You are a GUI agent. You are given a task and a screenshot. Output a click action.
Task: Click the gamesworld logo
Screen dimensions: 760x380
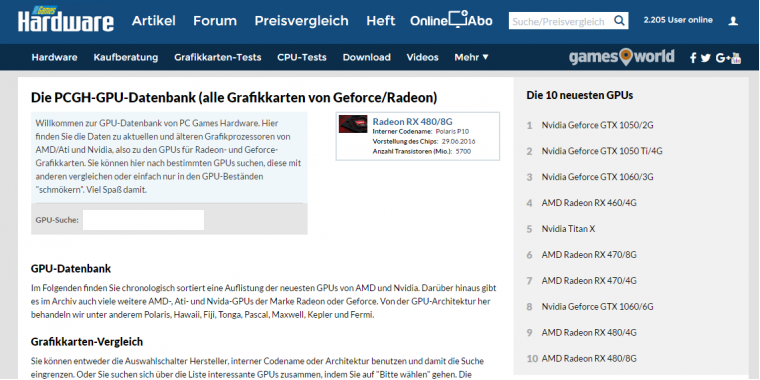(621, 57)
